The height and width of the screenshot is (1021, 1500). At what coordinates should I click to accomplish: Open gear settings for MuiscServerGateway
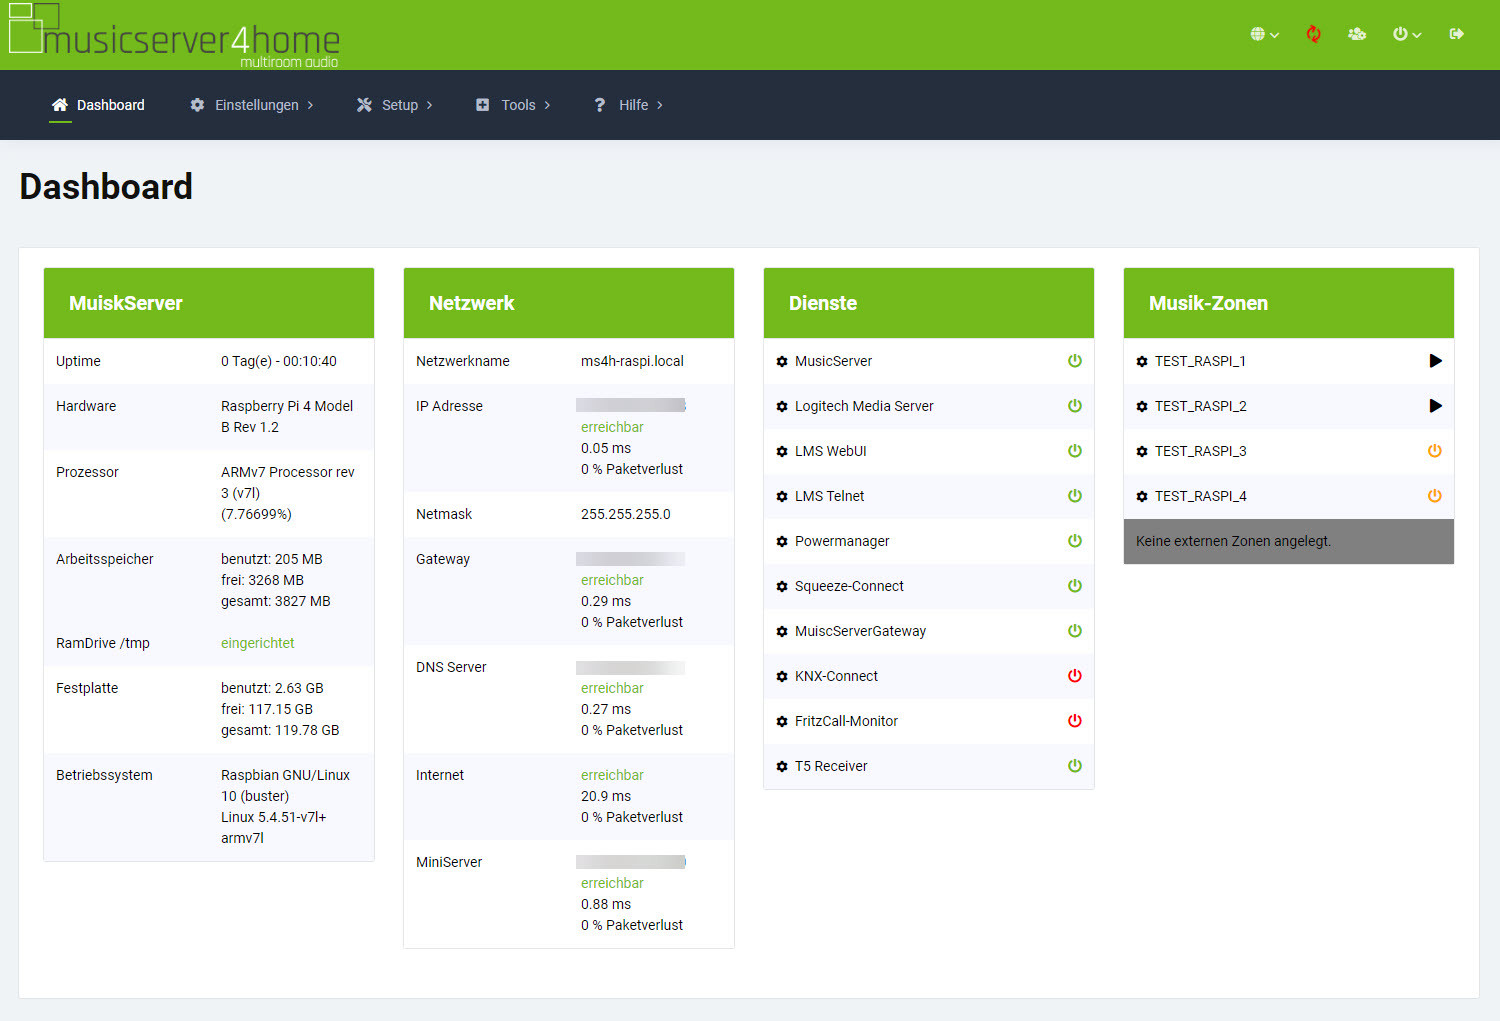point(782,632)
